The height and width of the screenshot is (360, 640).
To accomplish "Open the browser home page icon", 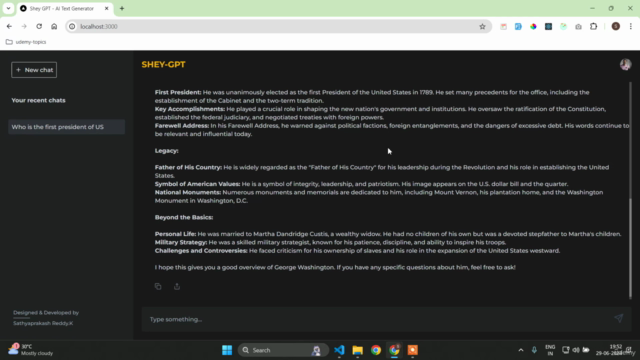I will [54, 27].
